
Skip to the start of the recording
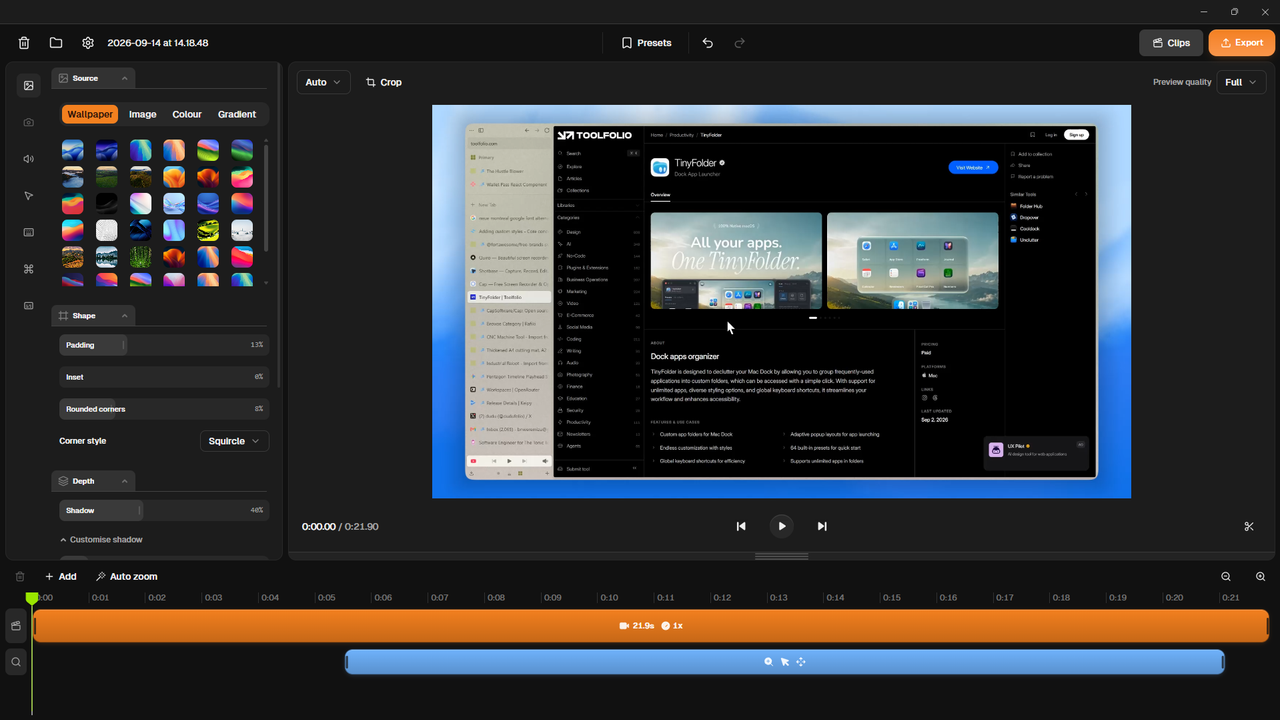click(741, 526)
